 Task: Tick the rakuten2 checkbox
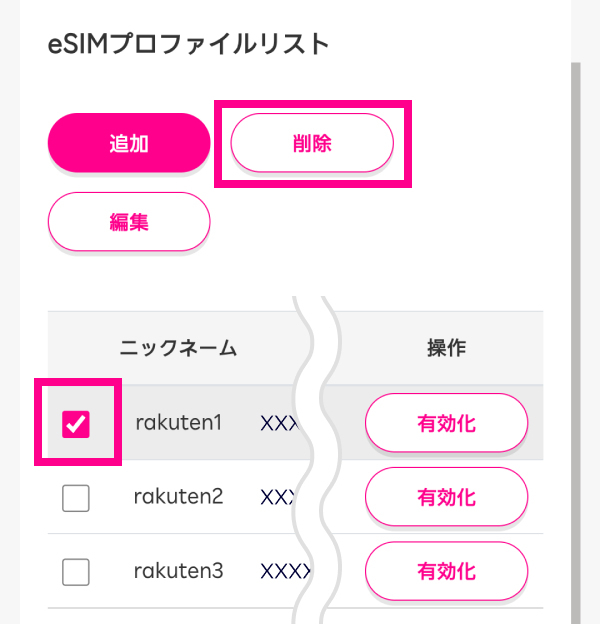[x=76, y=497]
